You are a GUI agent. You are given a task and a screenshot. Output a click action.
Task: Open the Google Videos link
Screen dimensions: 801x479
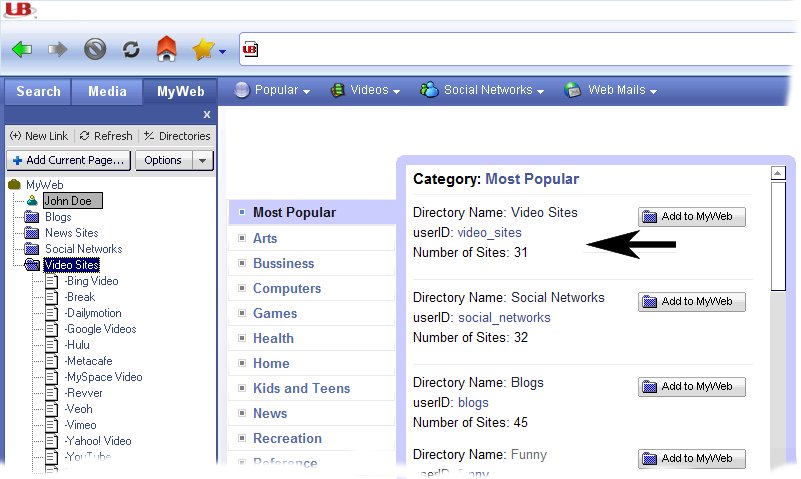pyautogui.click(x=101, y=329)
